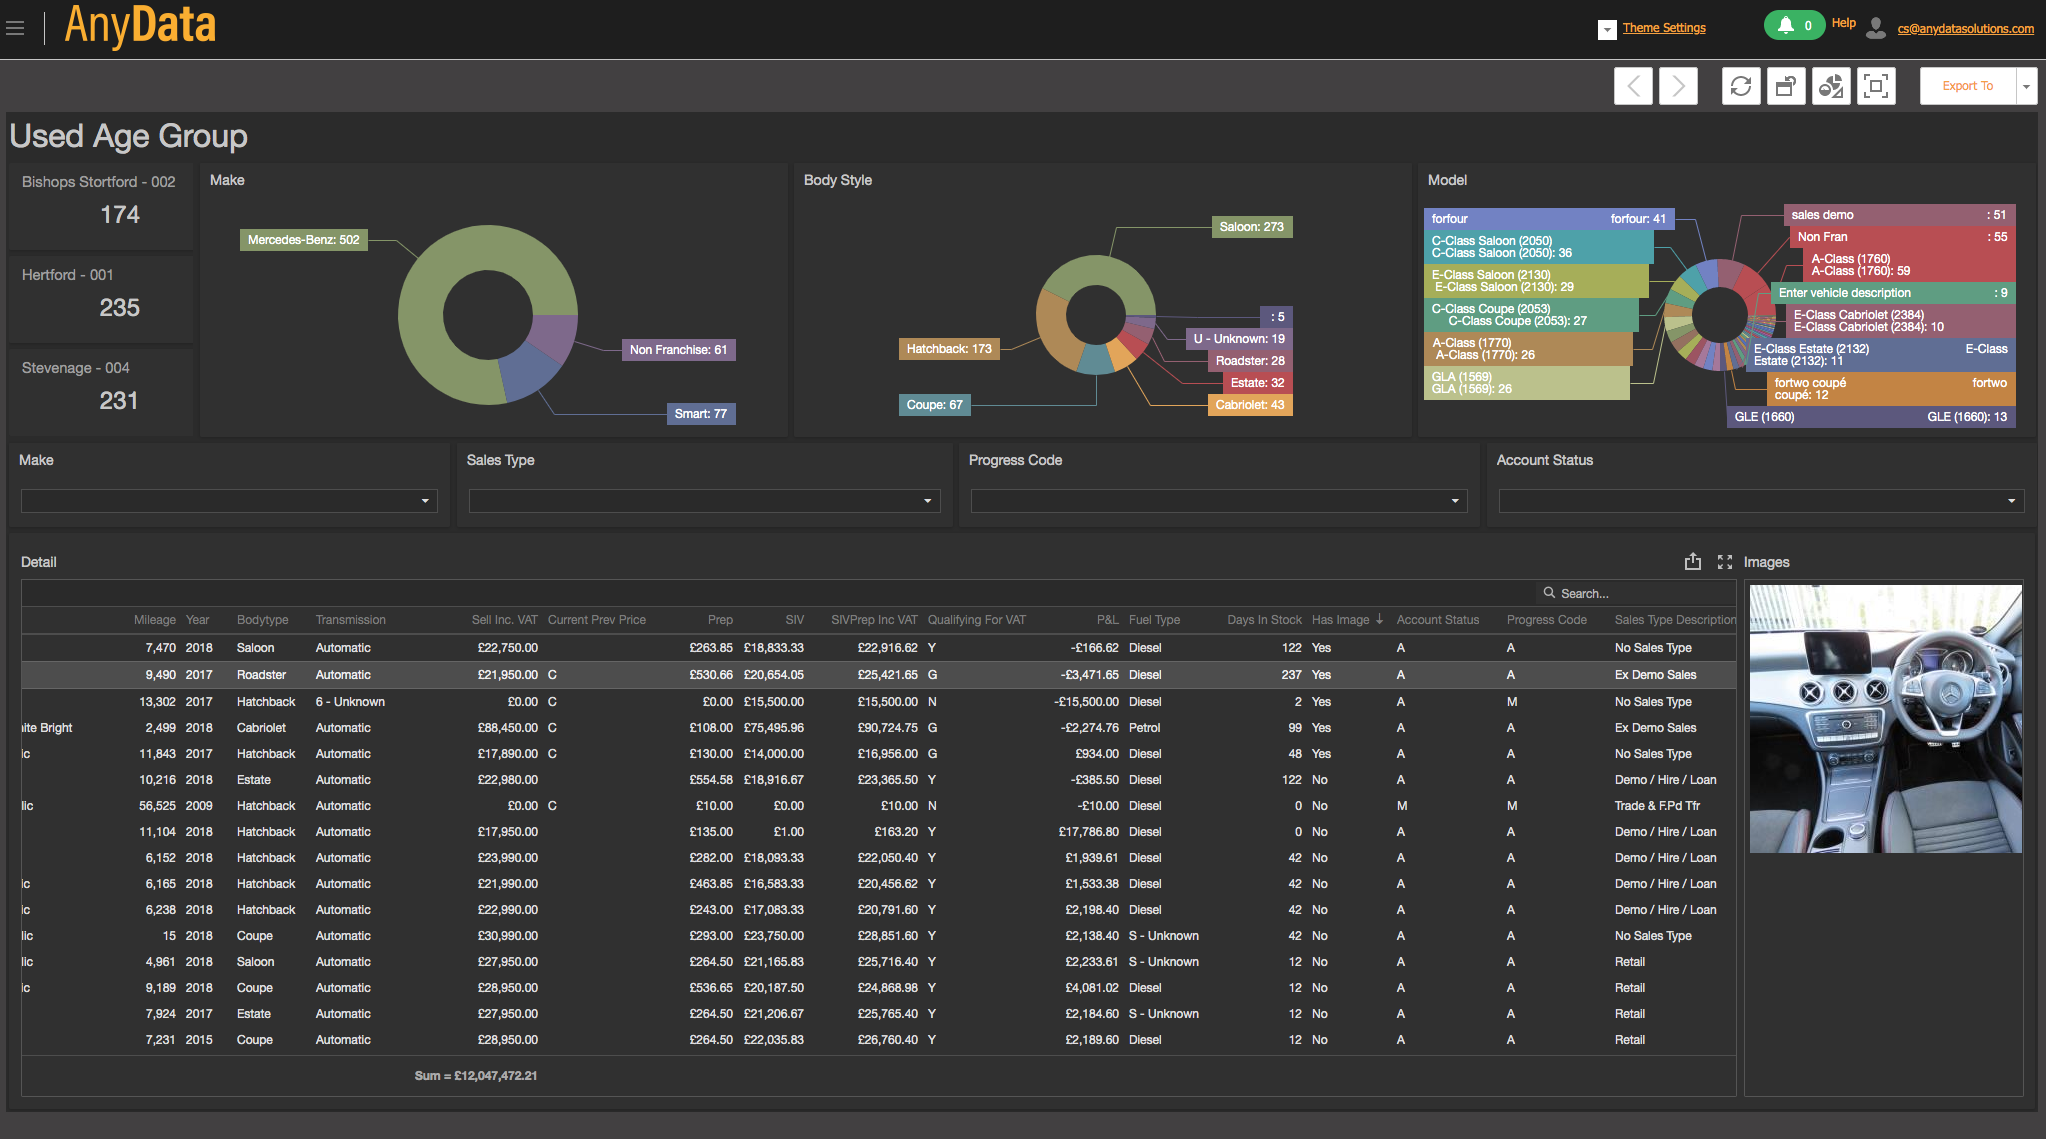Click the Export To button
The height and width of the screenshot is (1139, 2046).
1968,86
